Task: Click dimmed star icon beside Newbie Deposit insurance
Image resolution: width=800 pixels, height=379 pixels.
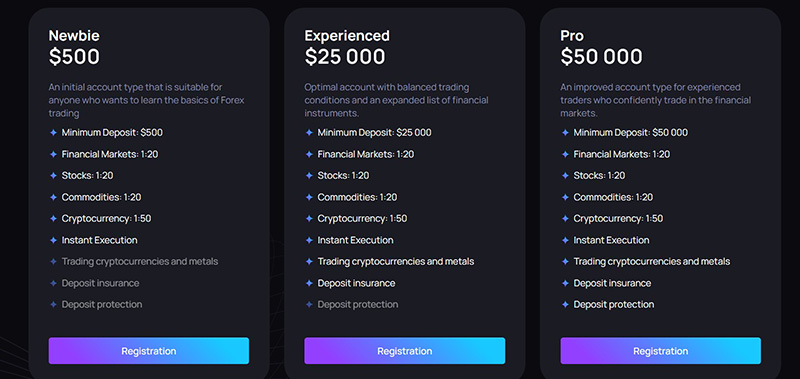Action: [53, 283]
